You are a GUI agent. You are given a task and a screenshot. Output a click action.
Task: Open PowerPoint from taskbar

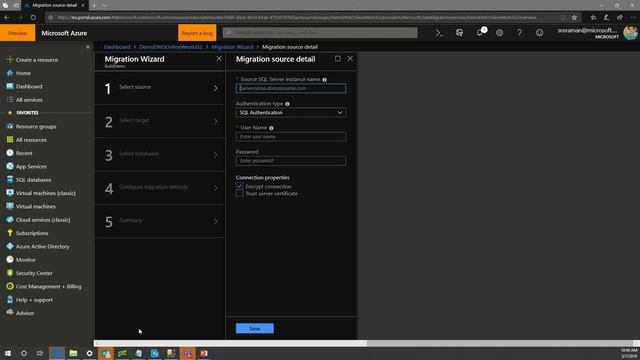coord(204,353)
